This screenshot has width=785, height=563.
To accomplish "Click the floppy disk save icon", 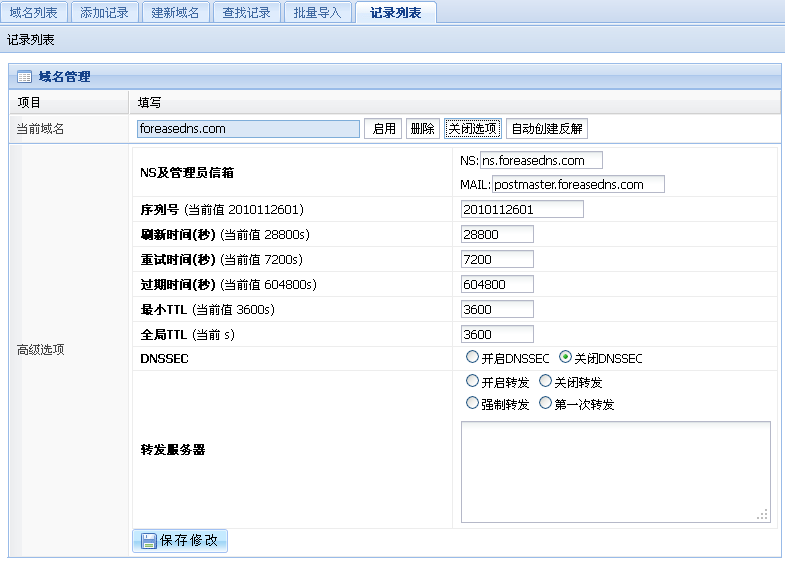I will pyautogui.click(x=149, y=541).
